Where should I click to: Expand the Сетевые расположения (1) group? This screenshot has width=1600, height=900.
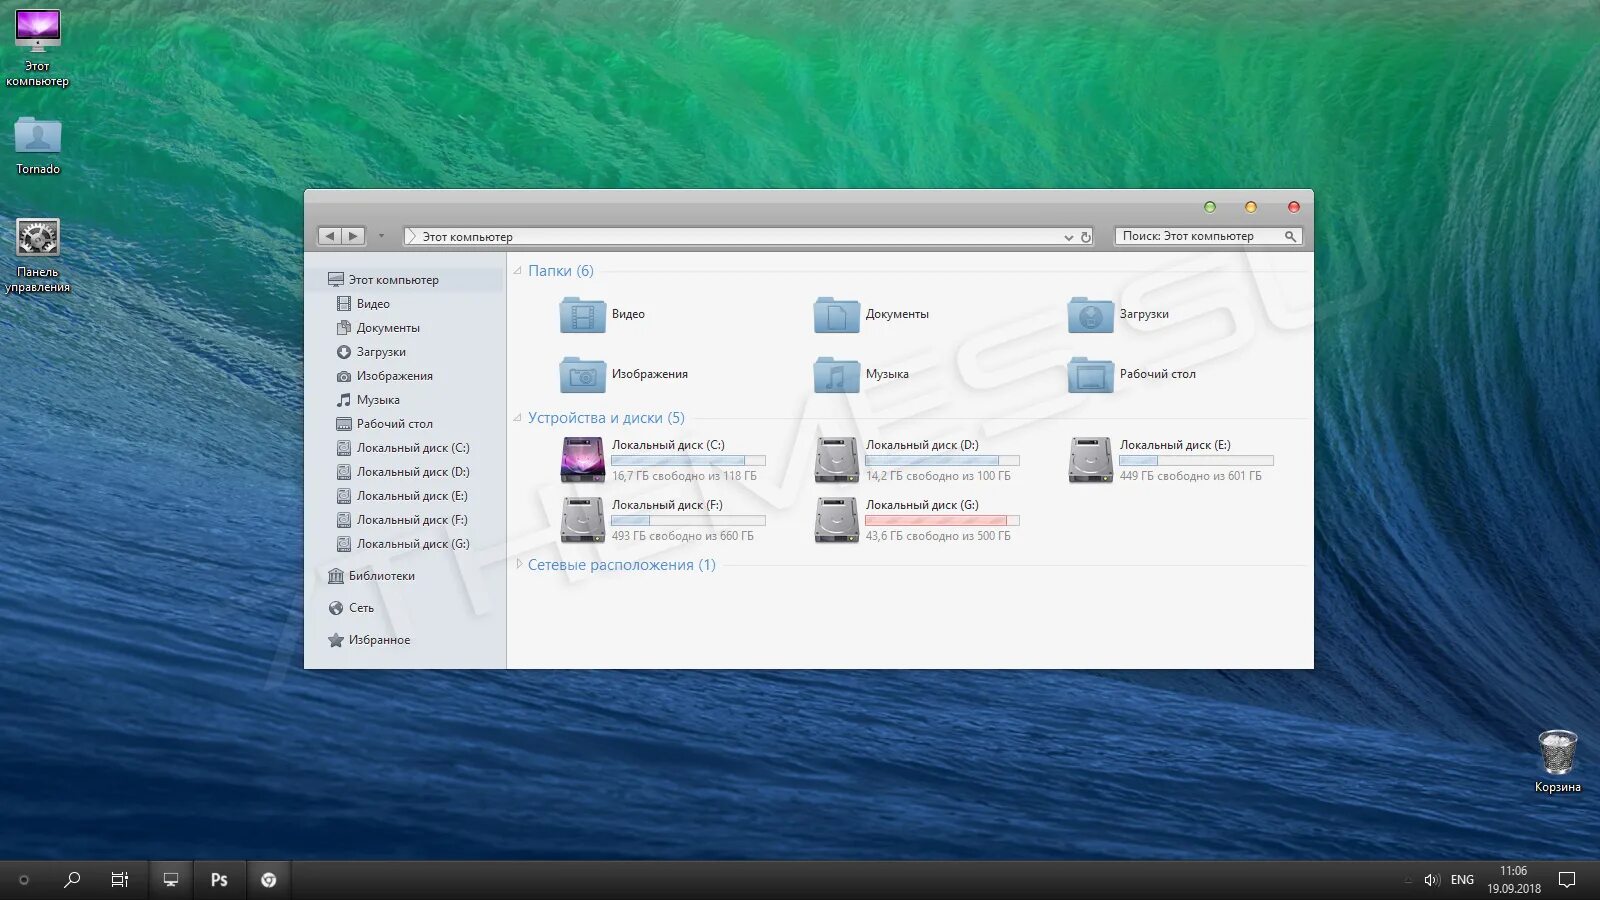coord(518,564)
